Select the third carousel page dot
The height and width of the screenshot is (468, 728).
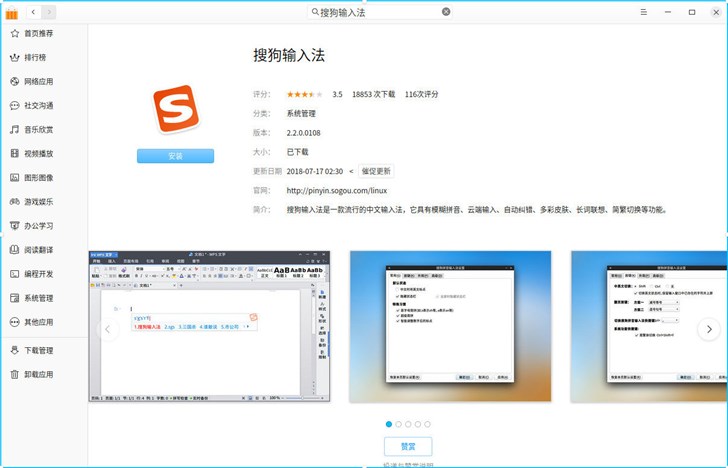pyautogui.click(x=408, y=424)
